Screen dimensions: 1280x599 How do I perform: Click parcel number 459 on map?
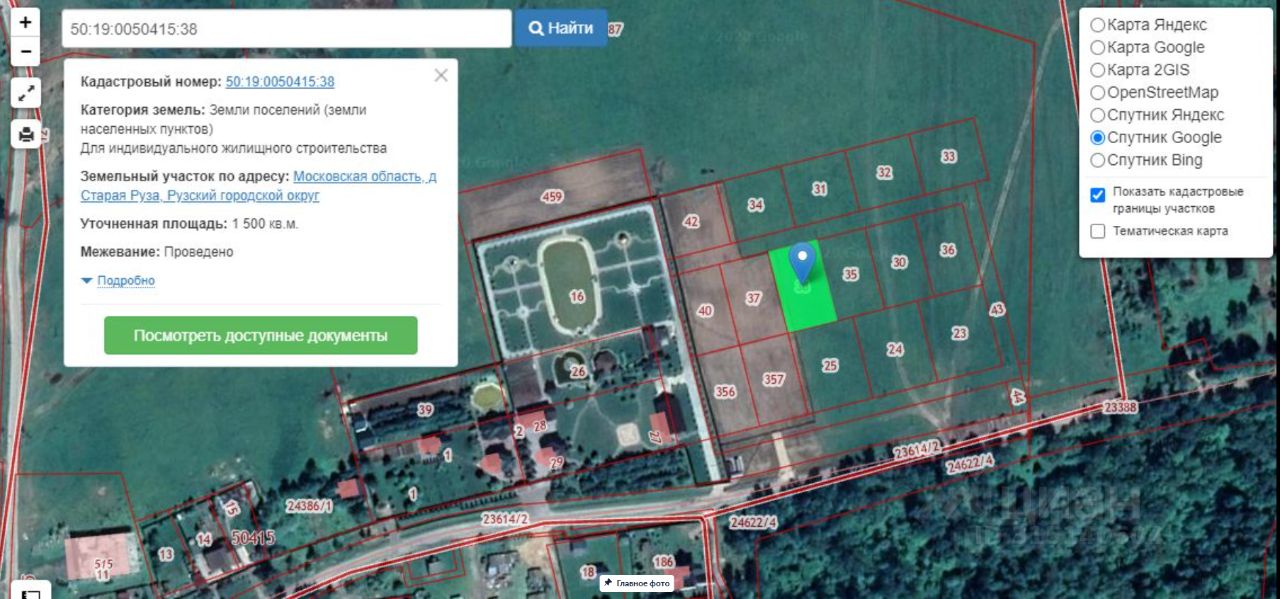(551, 197)
